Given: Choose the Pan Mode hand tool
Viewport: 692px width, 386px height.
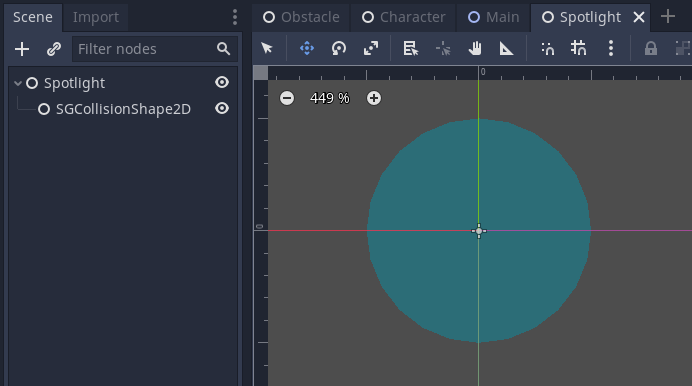Looking at the screenshot, I should [x=475, y=48].
